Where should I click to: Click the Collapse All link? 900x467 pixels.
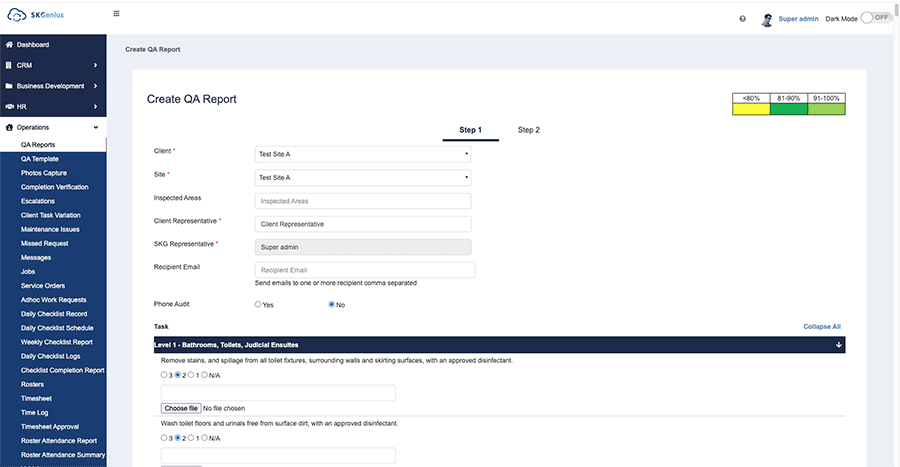(x=821, y=326)
